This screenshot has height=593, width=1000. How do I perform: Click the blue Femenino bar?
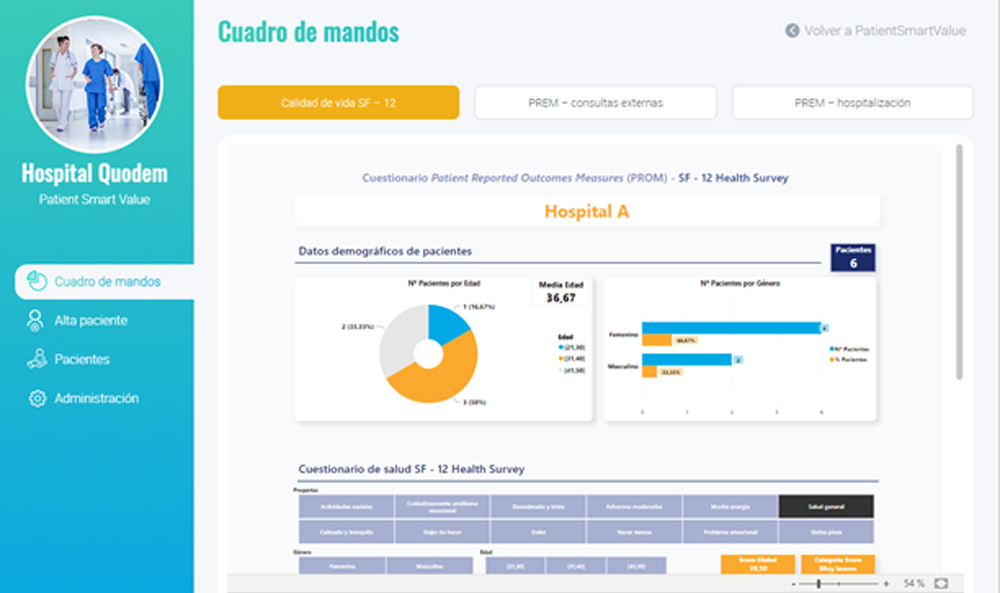(732, 328)
